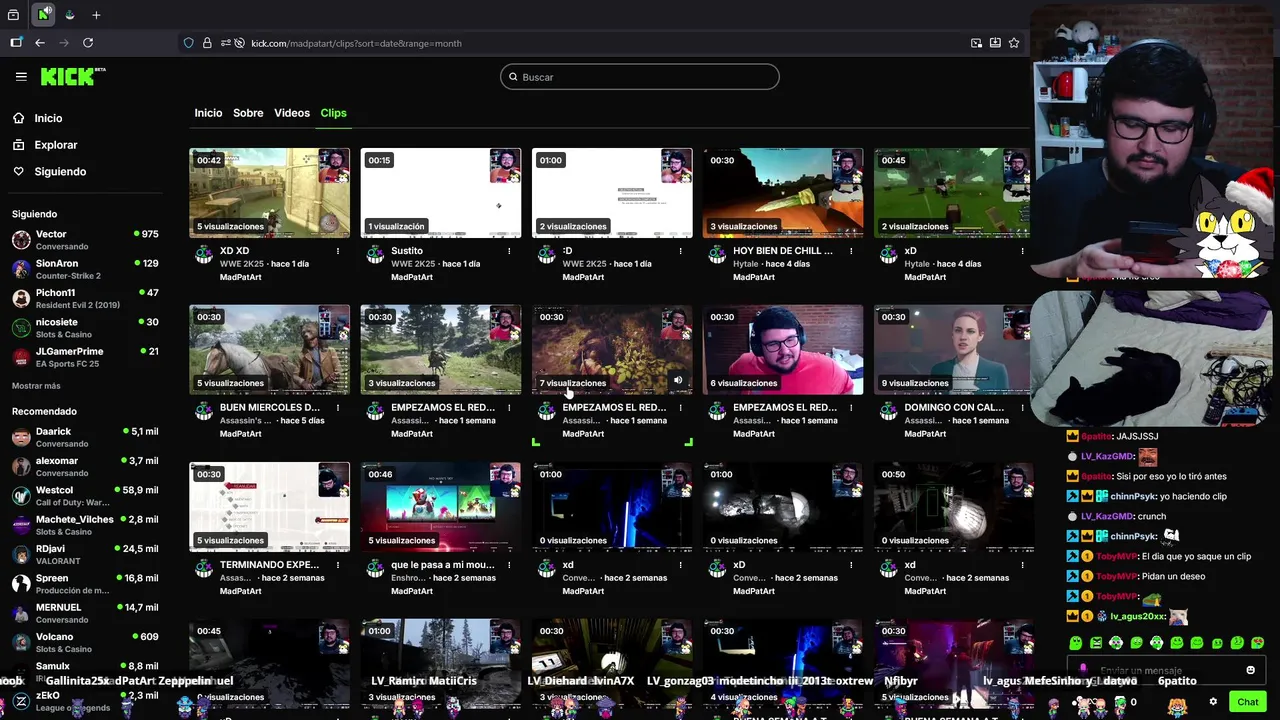Switch to the second browser tab
Screen dimensions: 1280x720
click(x=70, y=15)
